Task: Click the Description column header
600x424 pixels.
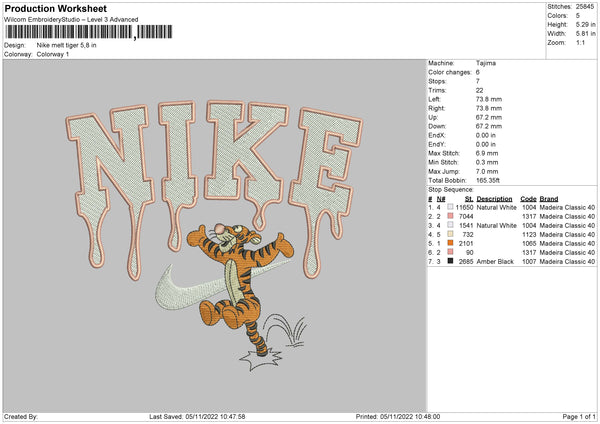Action: [x=494, y=199]
